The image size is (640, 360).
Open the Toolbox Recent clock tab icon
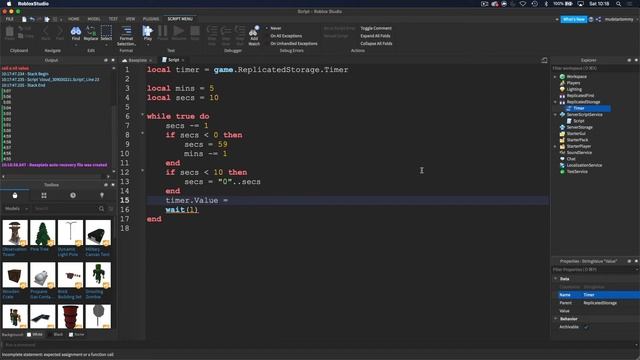pos(73,196)
